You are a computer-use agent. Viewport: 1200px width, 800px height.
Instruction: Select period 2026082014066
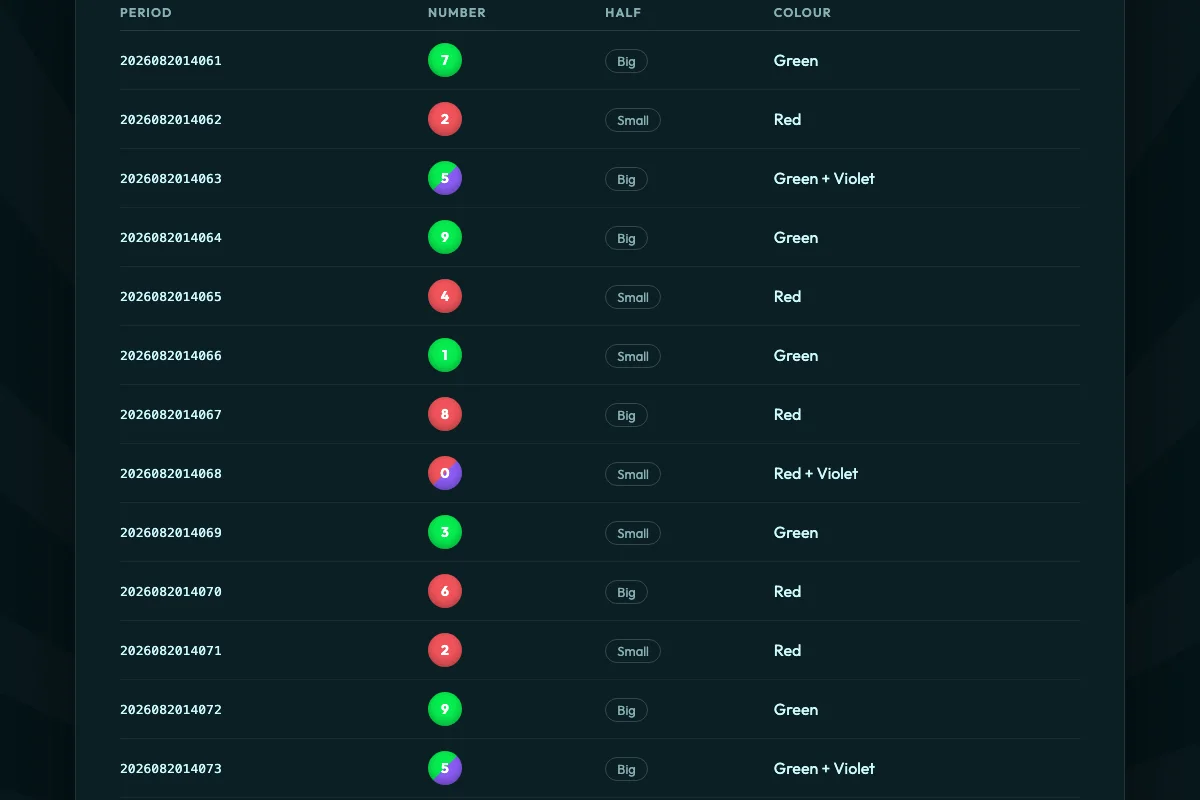tap(171, 356)
